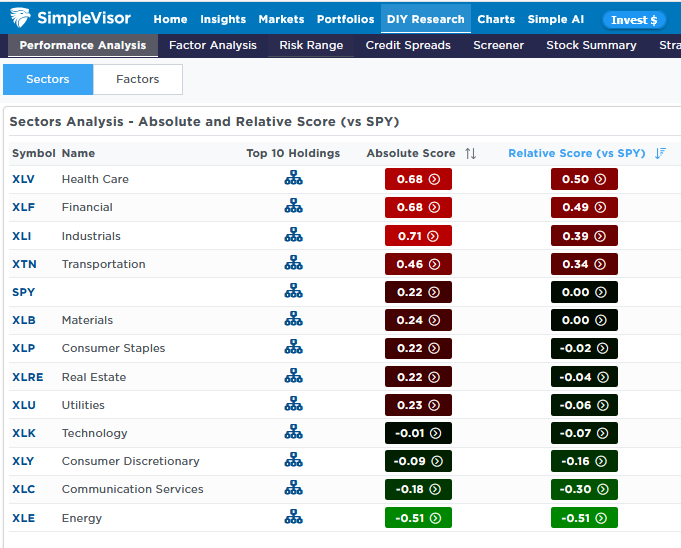
Task: Open Top 10 Holdings icon for XLY
Action: pyautogui.click(x=294, y=459)
